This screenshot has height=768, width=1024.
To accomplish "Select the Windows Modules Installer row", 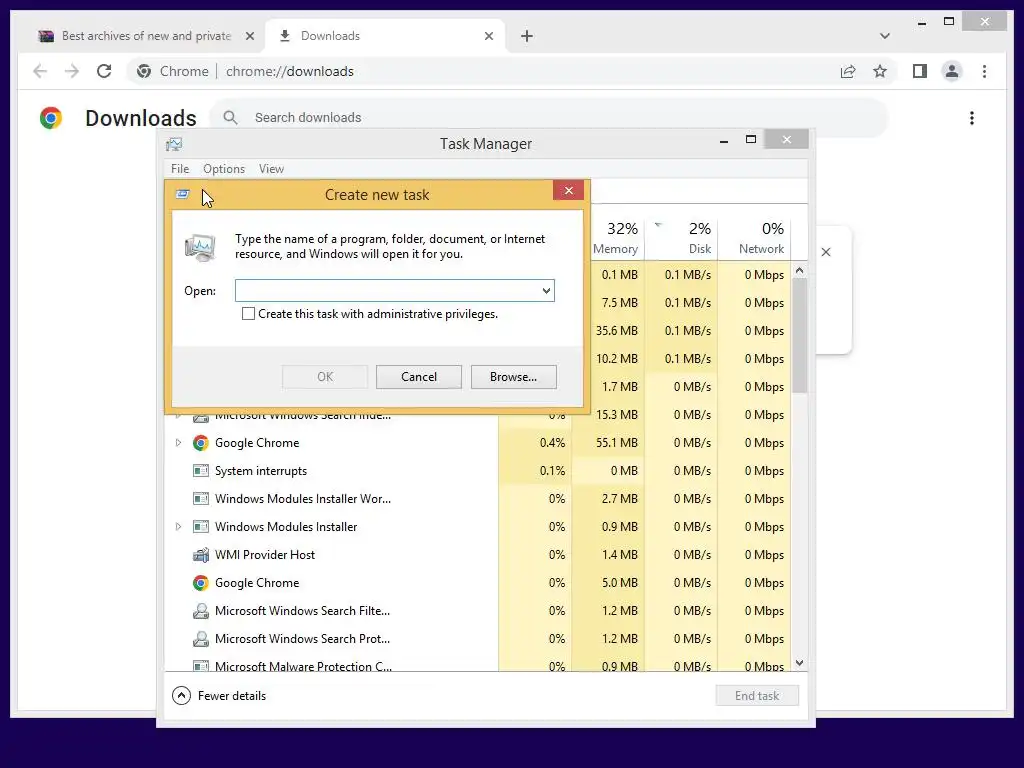I will click(x=478, y=526).
